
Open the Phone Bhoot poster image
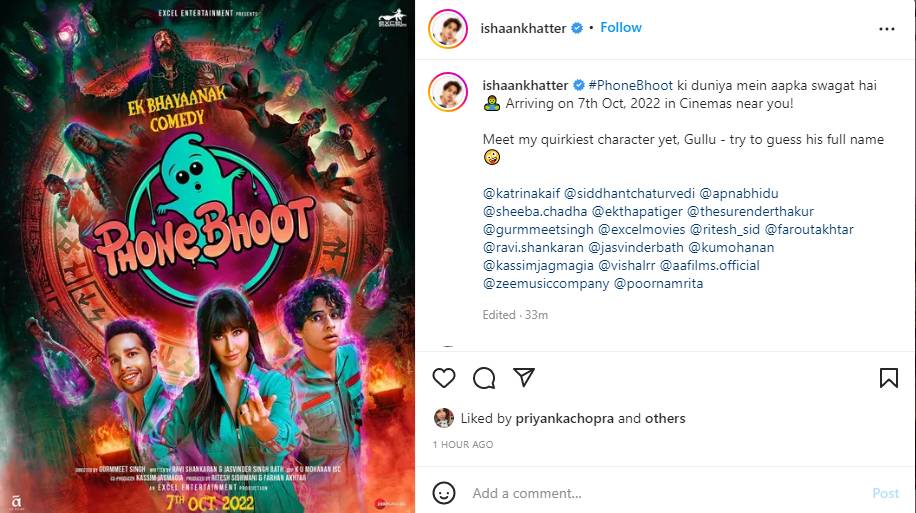point(207,256)
